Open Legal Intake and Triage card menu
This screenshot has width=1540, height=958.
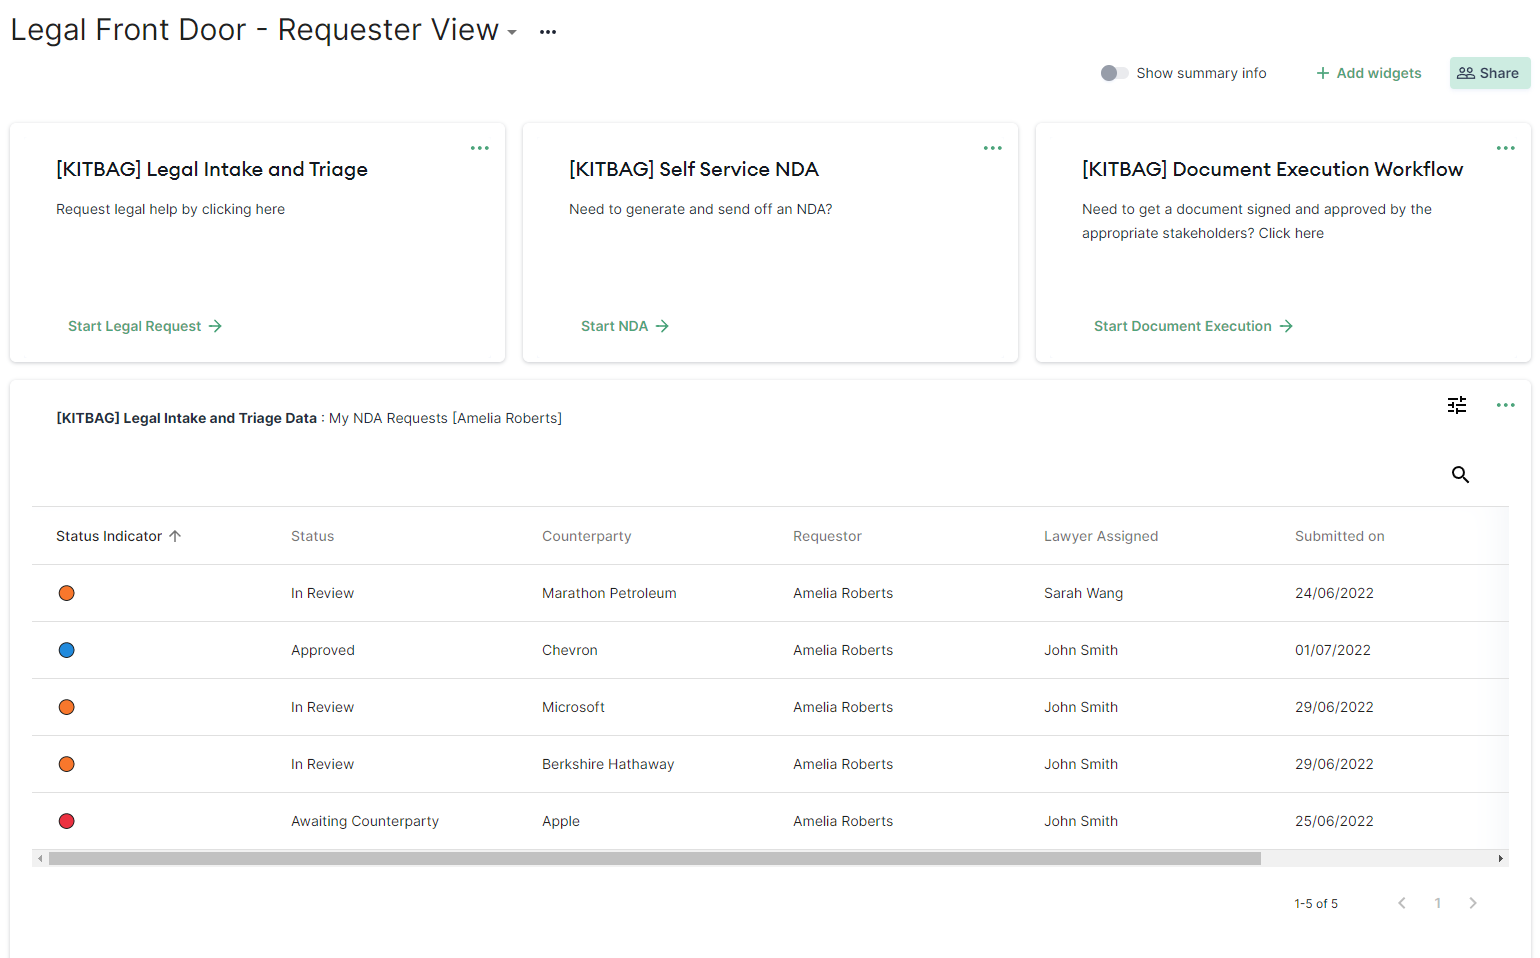coord(480,148)
